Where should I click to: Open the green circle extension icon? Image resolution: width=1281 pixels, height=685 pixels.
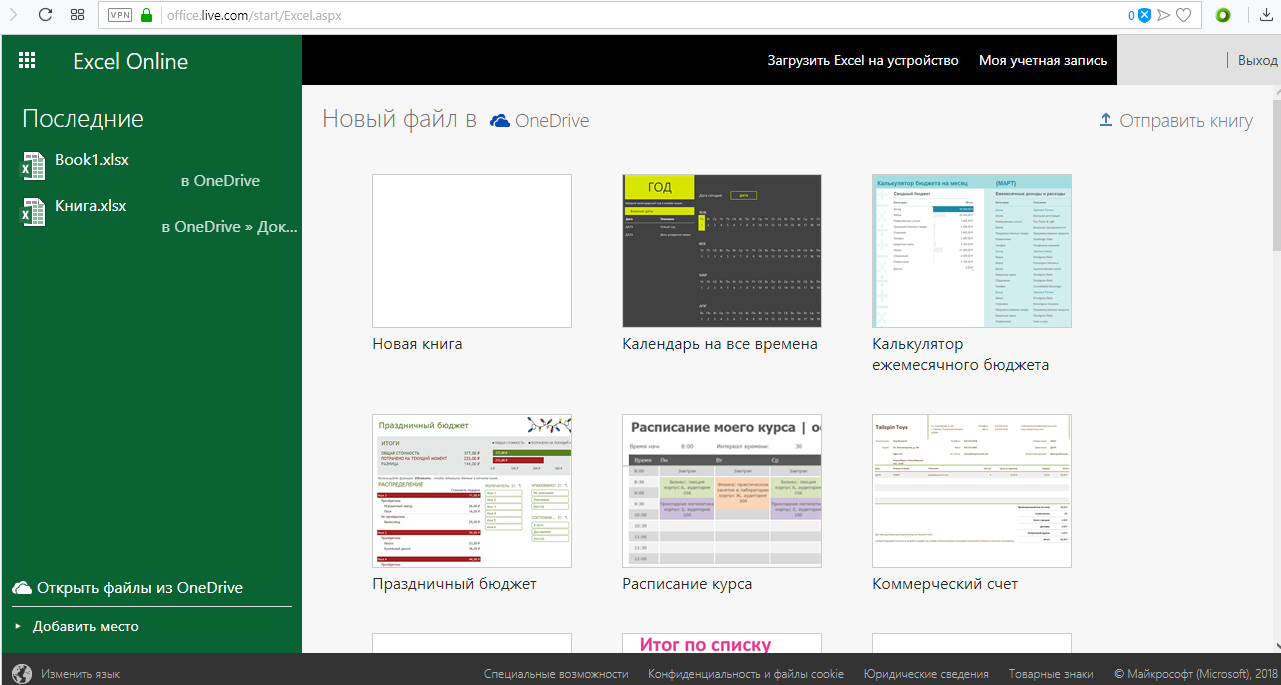(1222, 15)
